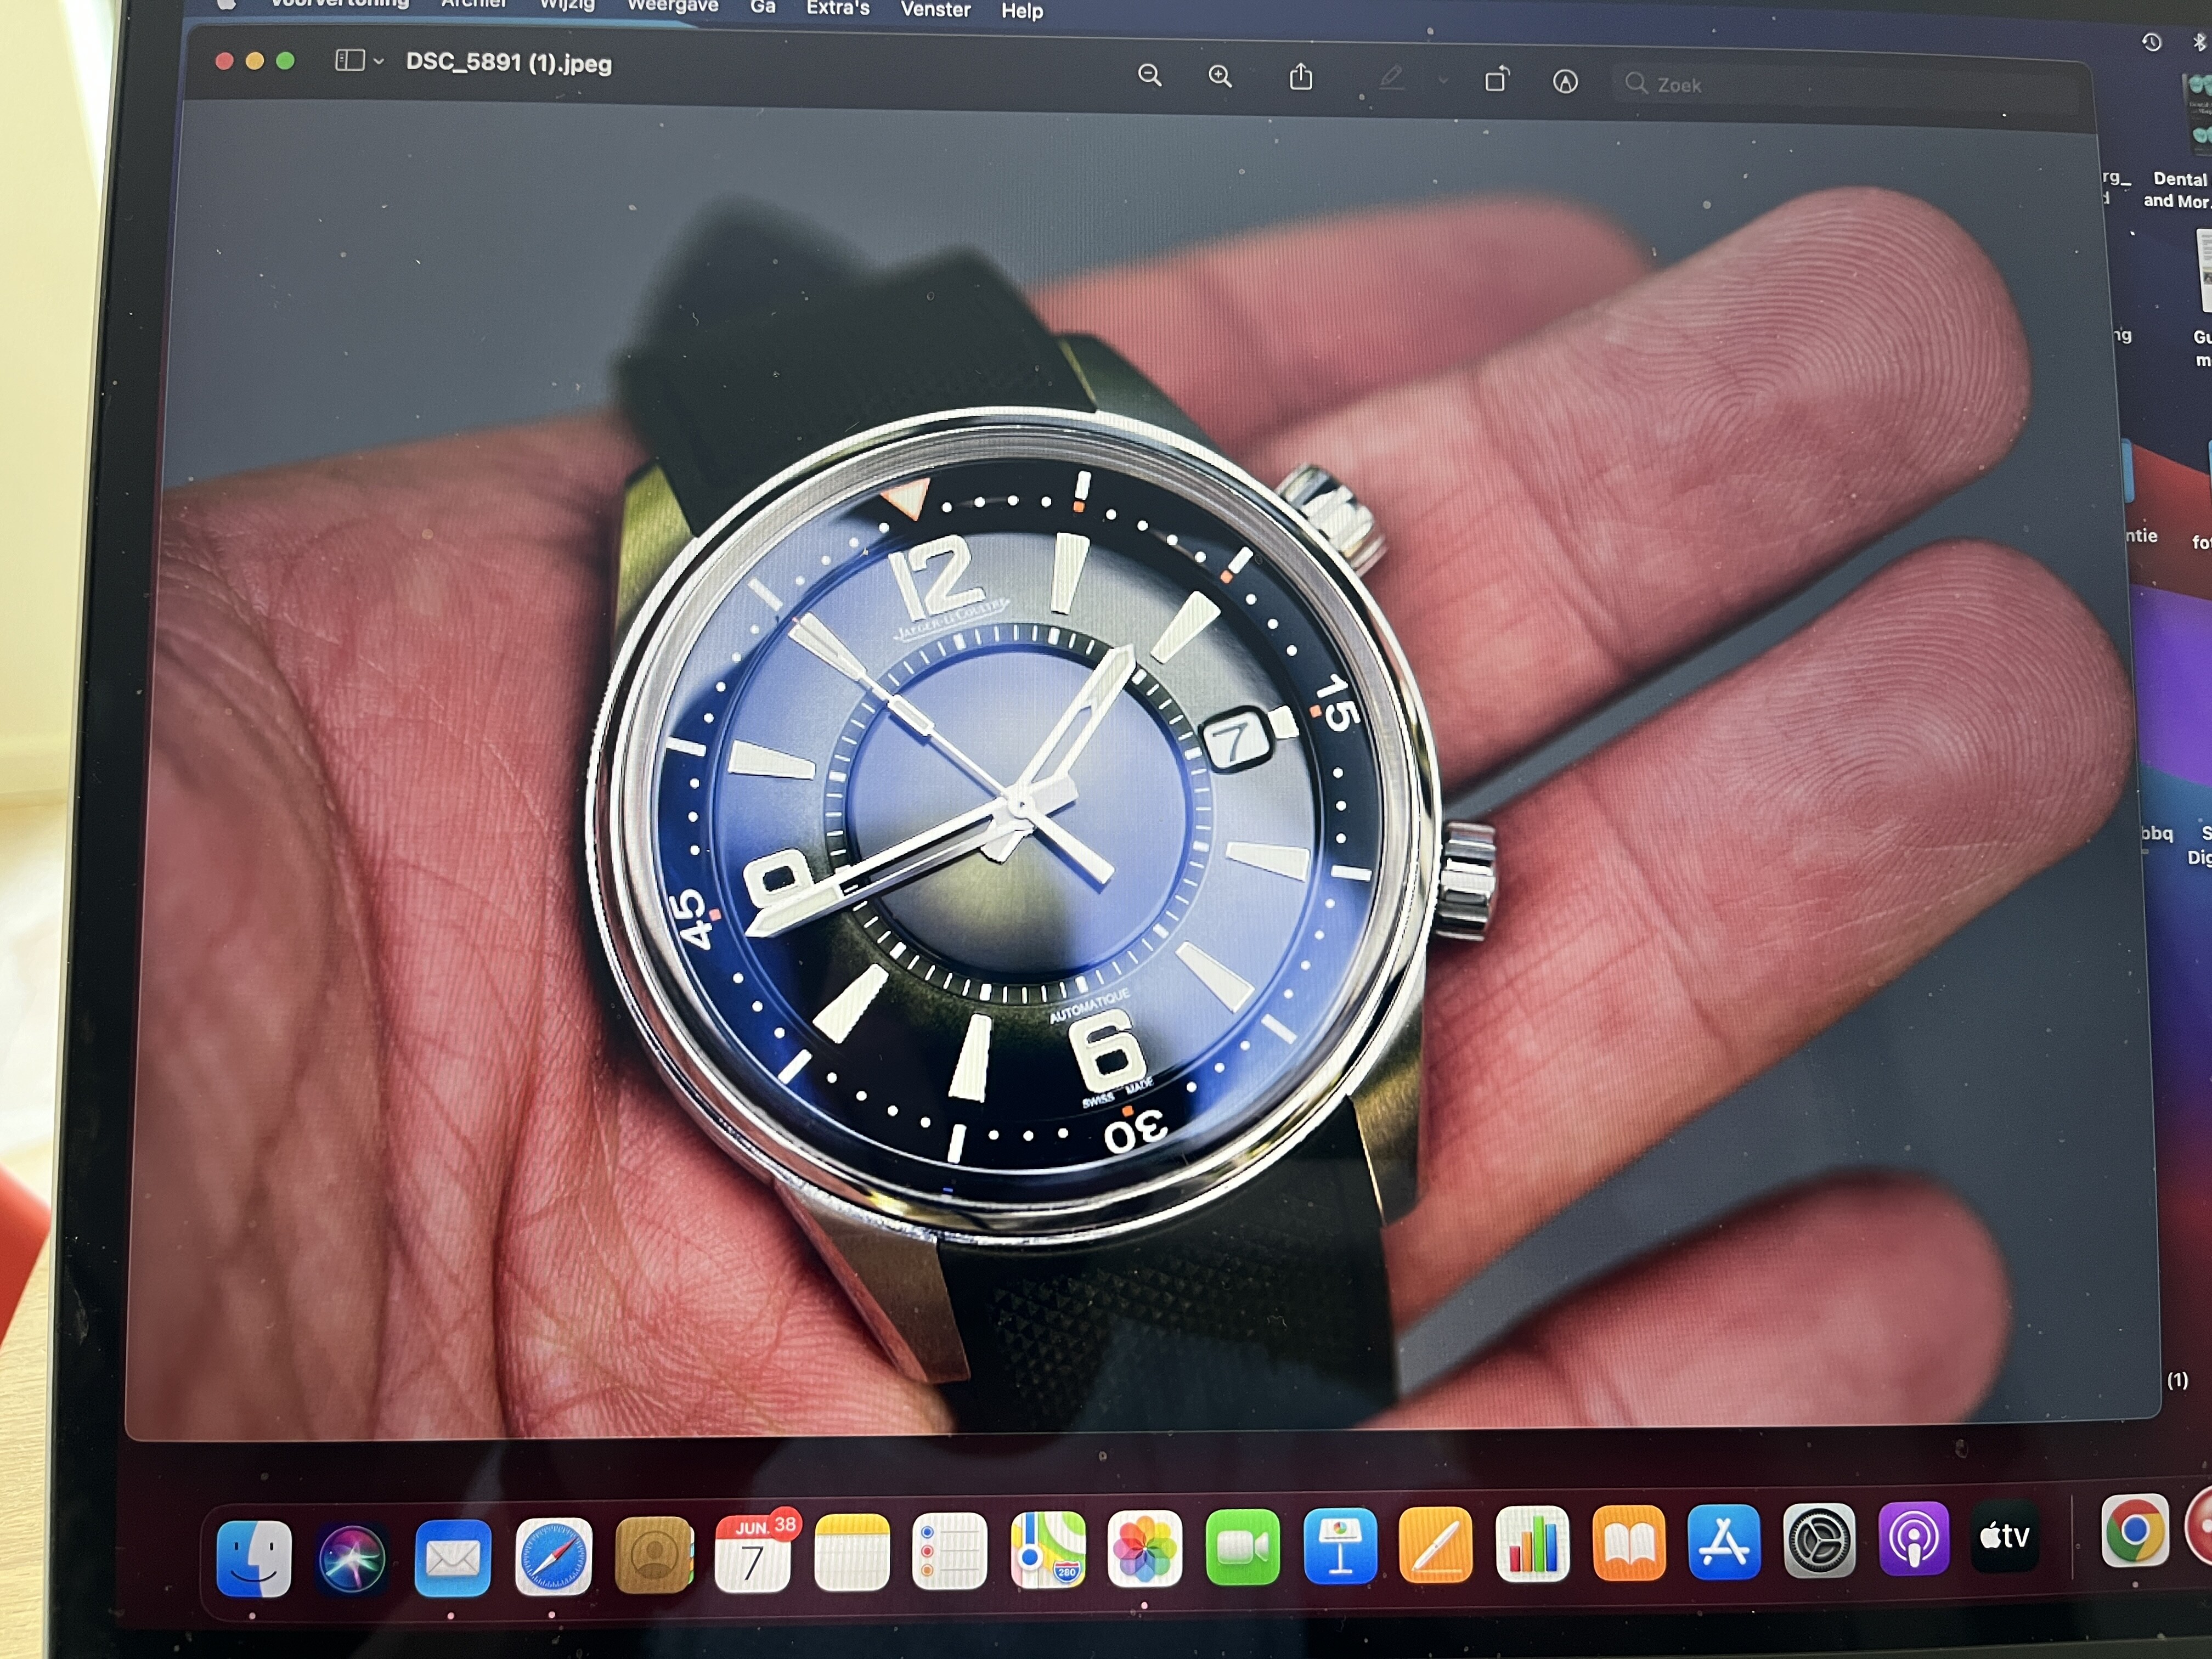This screenshot has width=2212, height=1659.
Task: Open the Venster menu
Action: pos(935,10)
